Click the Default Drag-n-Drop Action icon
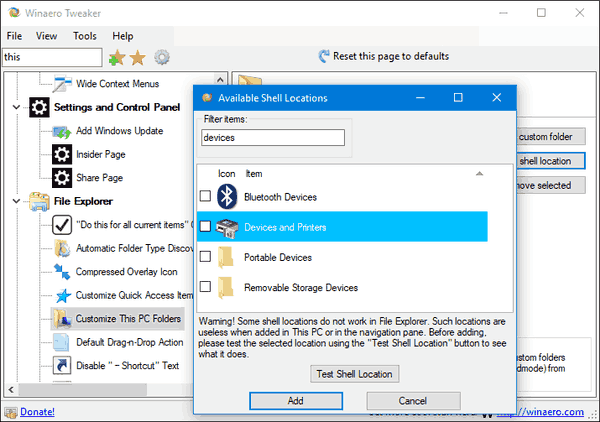Viewport: 600px width, 422px height. pyautogui.click(x=61, y=342)
